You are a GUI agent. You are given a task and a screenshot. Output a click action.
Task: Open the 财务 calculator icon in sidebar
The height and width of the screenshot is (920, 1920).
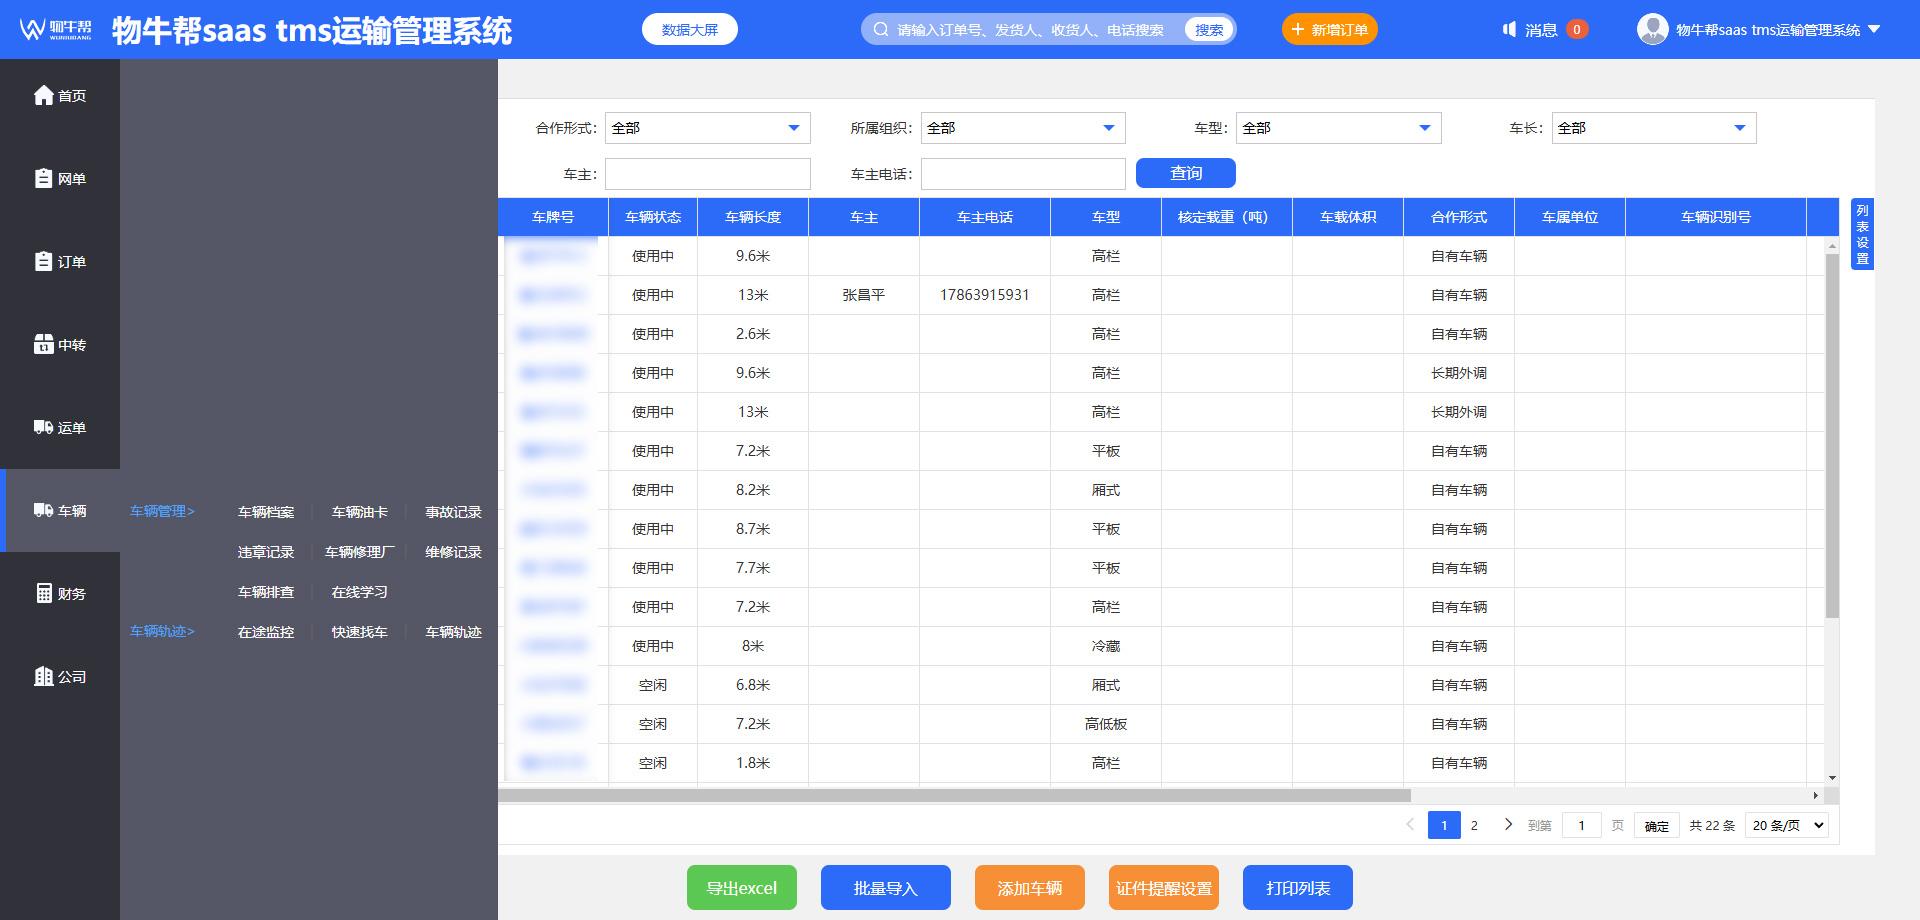click(x=44, y=593)
